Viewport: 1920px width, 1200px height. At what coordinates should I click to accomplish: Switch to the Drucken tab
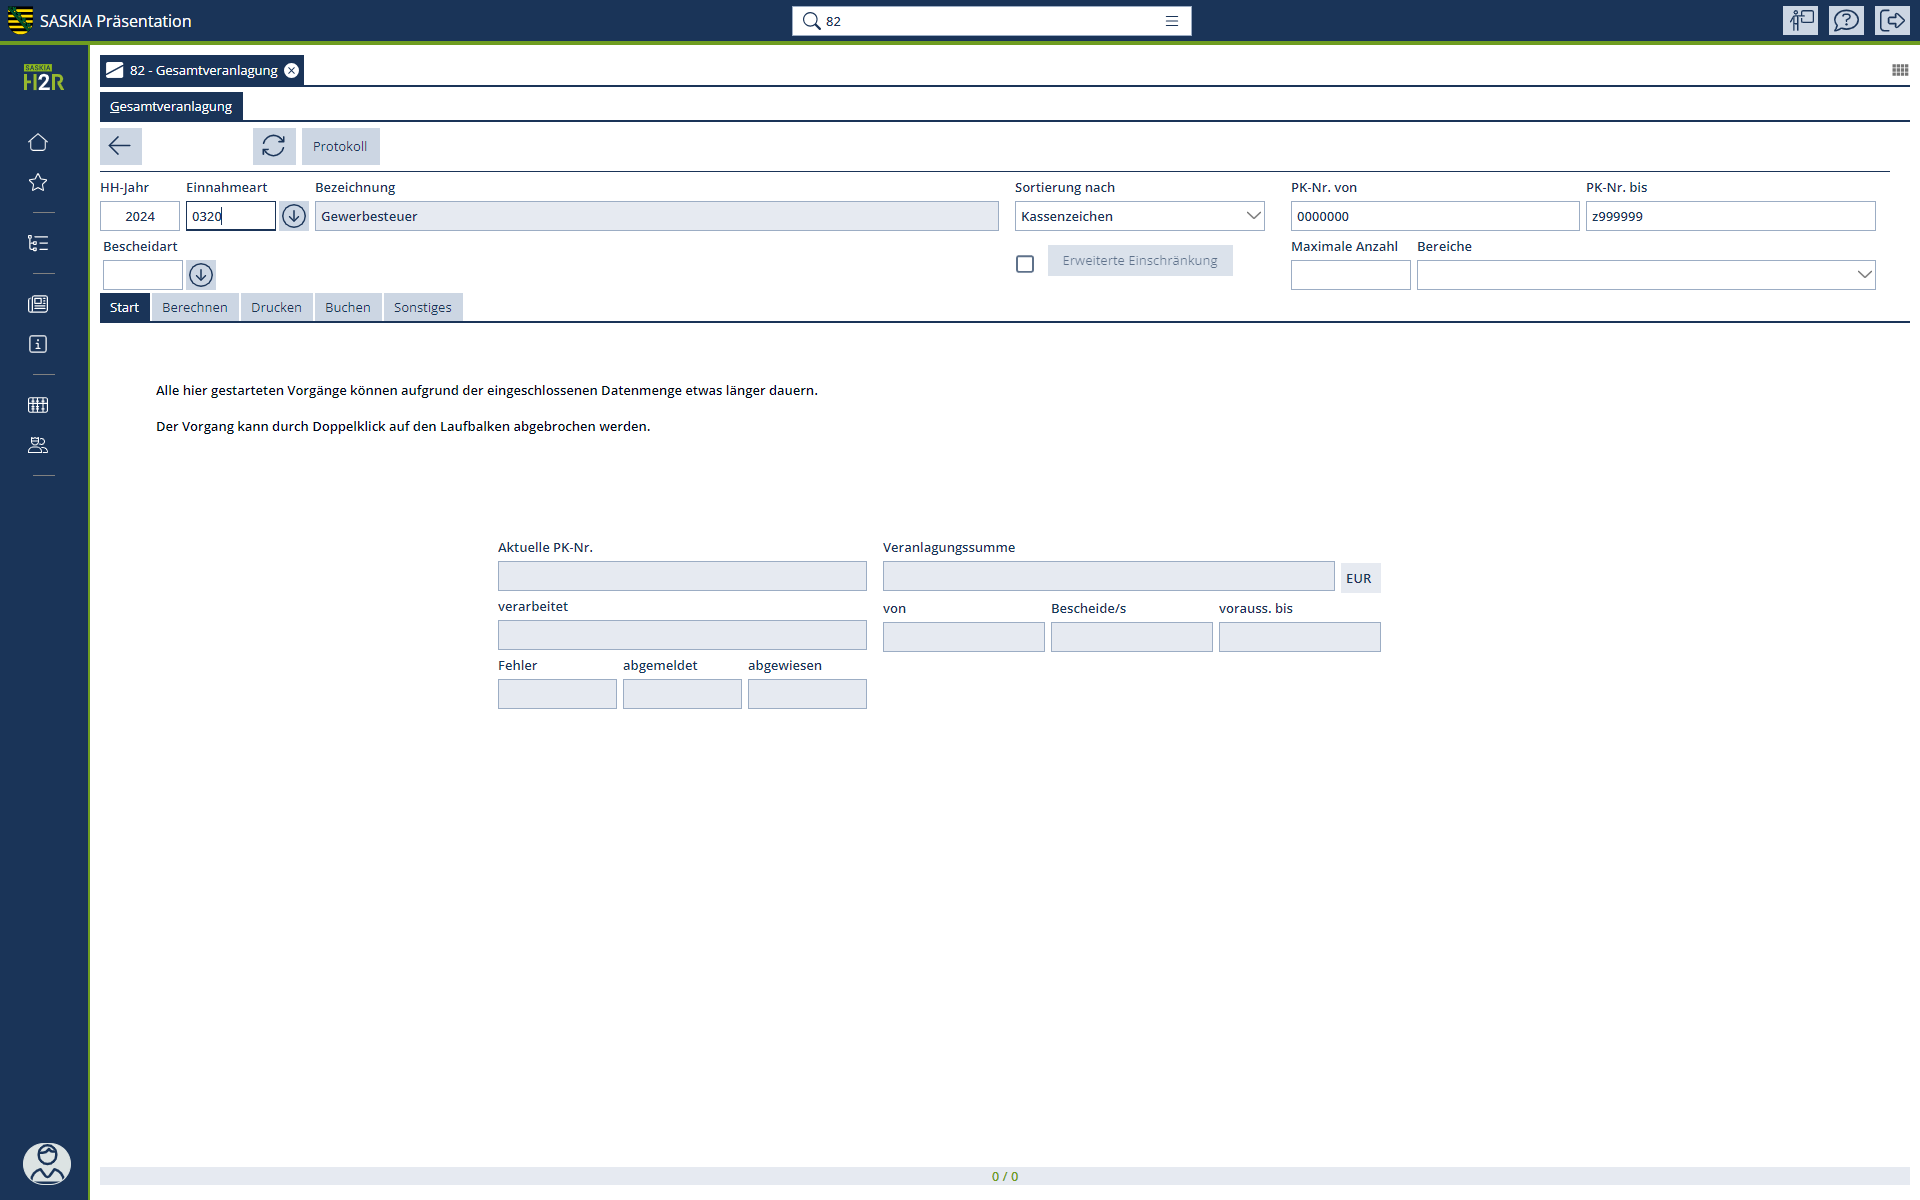(276, 307)
